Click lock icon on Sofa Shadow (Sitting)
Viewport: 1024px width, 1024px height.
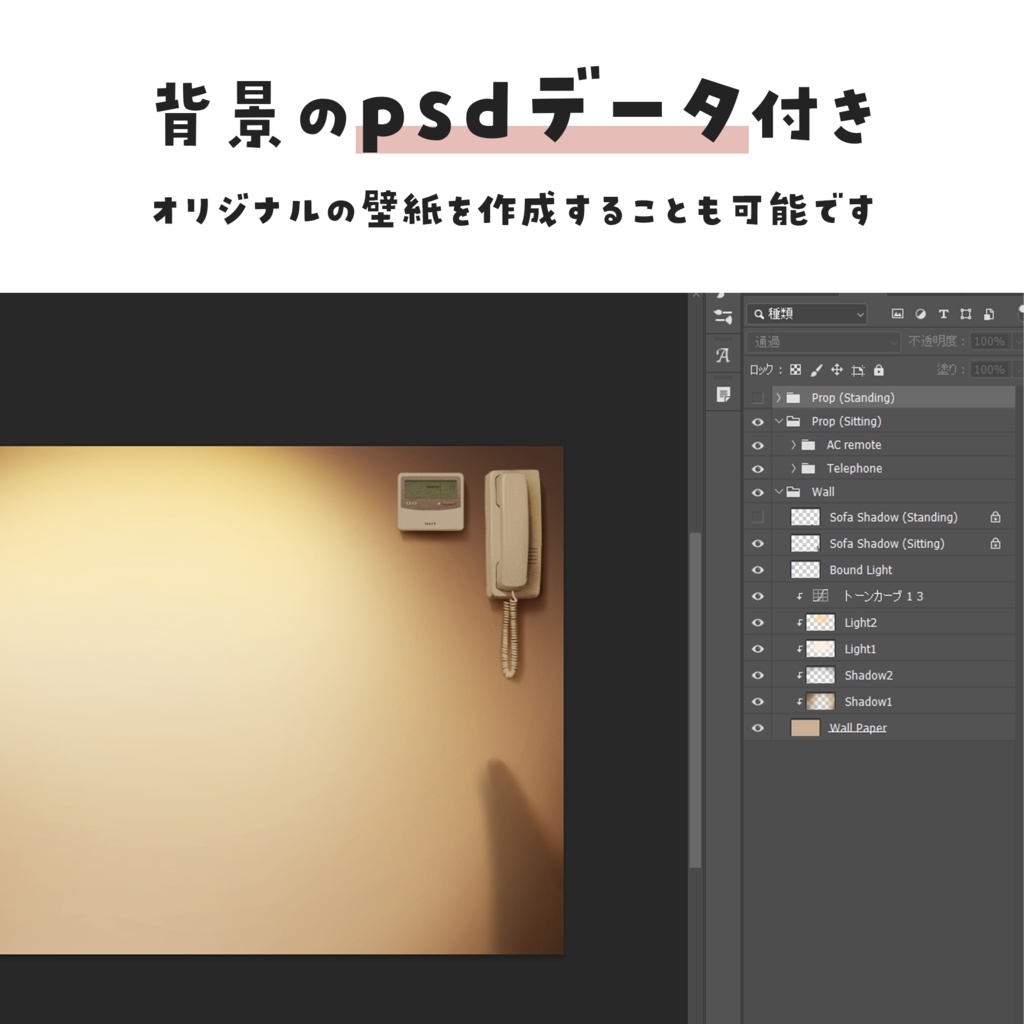(x=995, y=543)
